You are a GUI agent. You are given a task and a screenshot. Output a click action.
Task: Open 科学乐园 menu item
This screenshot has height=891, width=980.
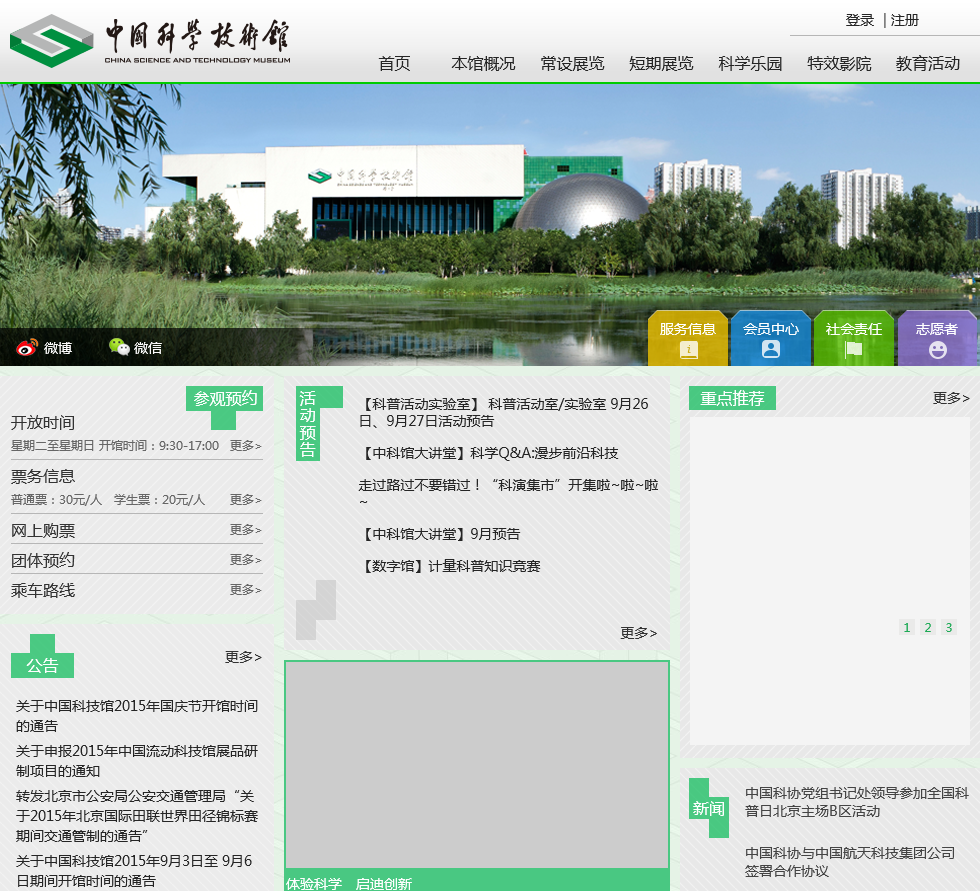click(750, 64)
